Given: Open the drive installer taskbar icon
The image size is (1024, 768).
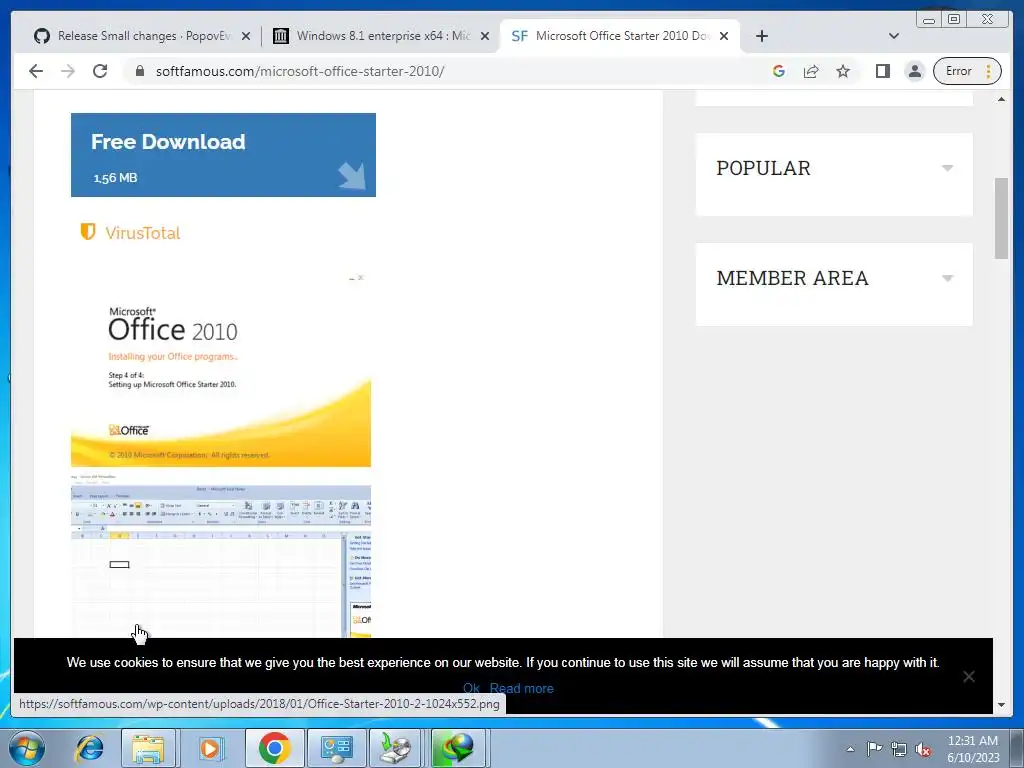Looking at the screenshot, I should (x=396, y=748).
